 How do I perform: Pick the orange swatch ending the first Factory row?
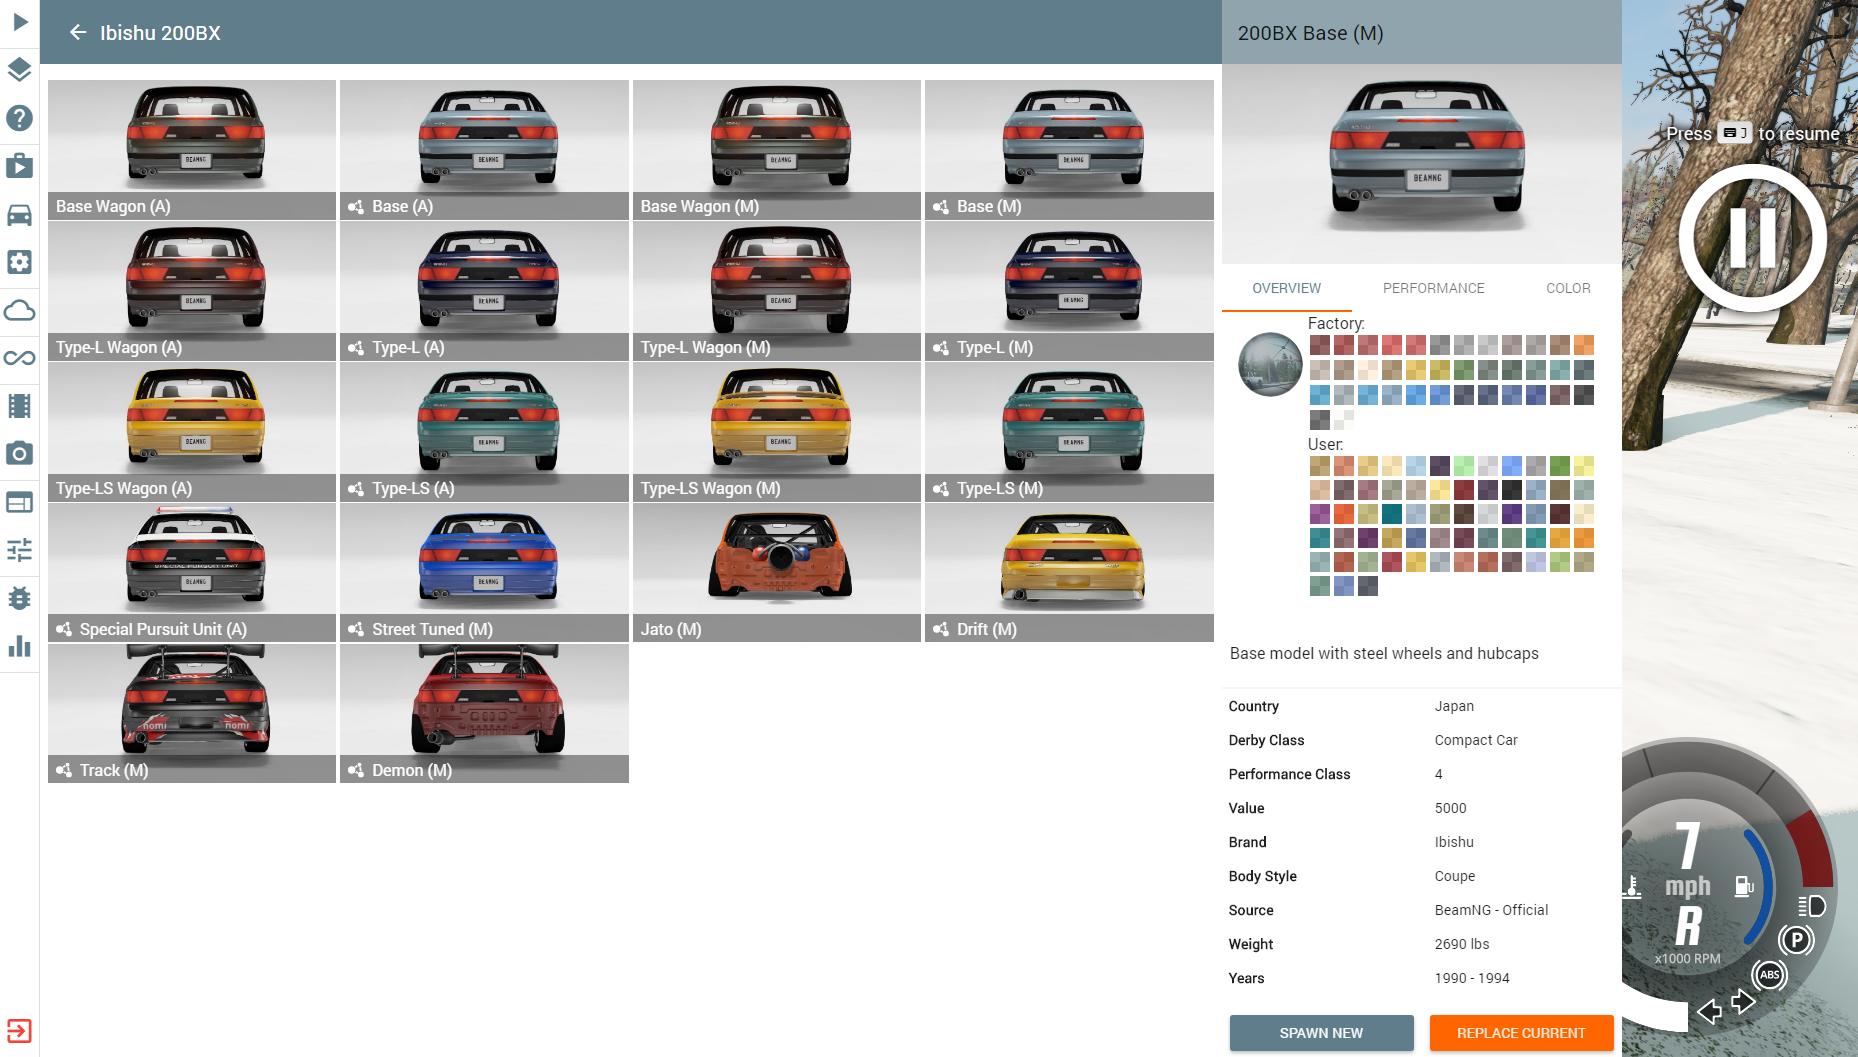coord(1583,345)
